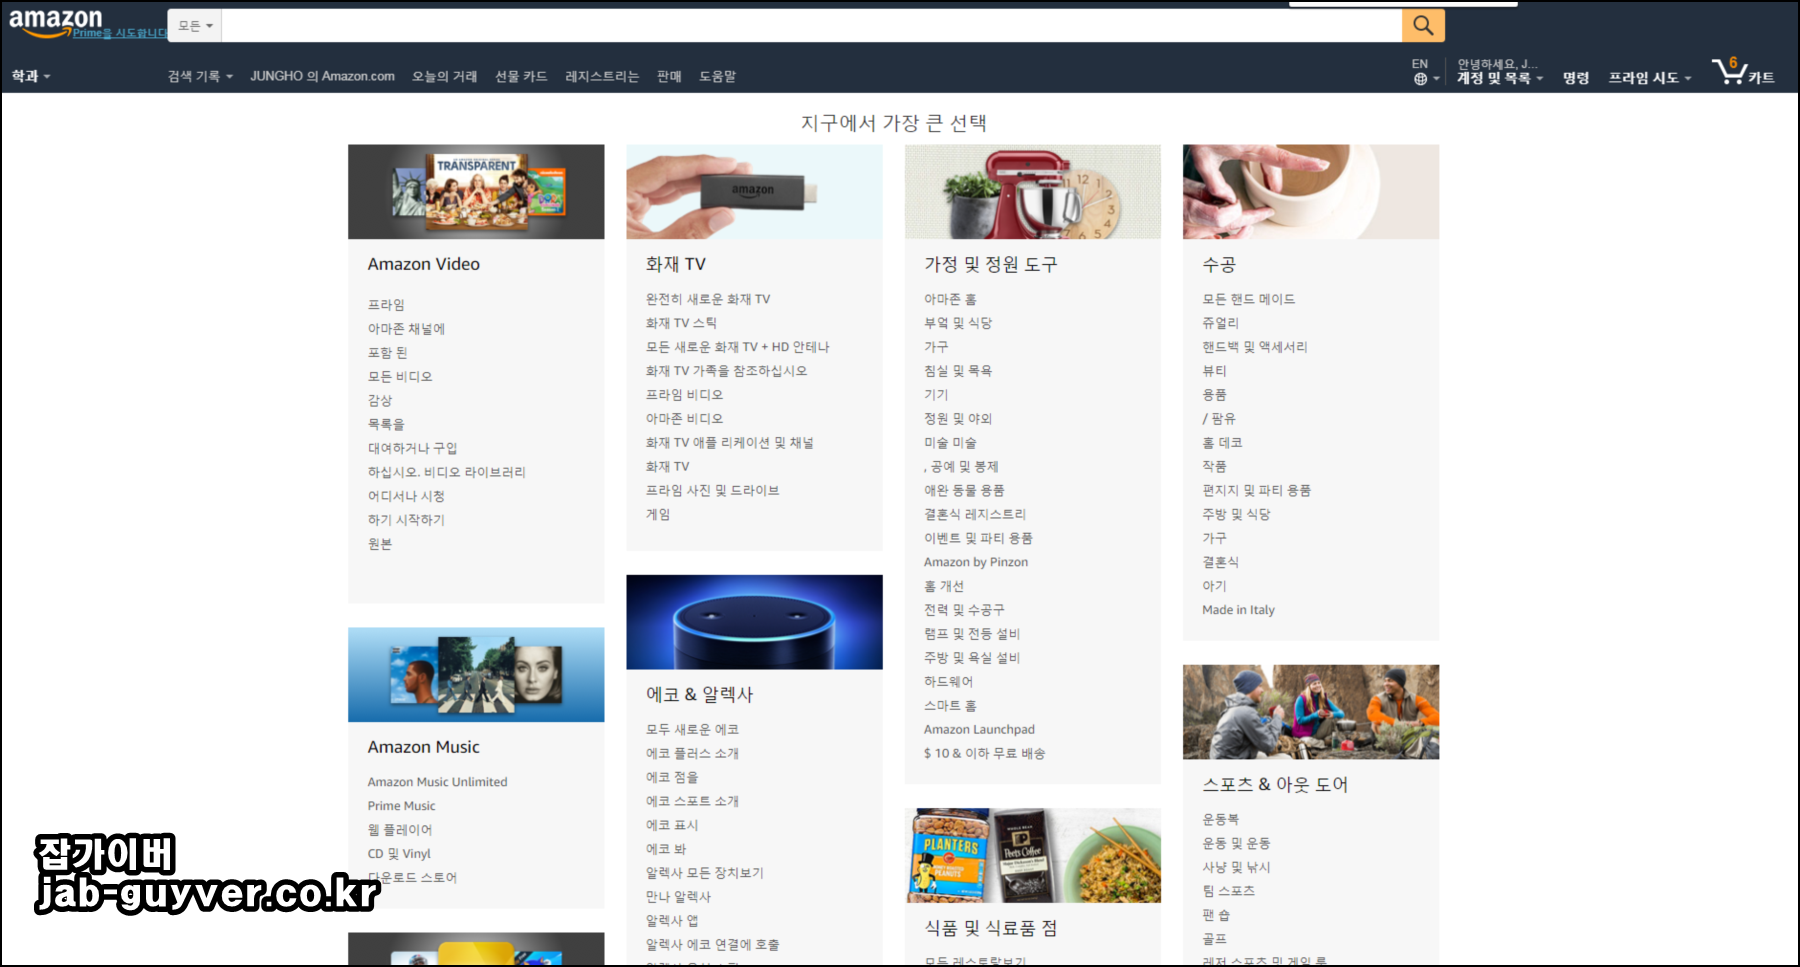
Task: Open the 에코 & 알렉사 heading
Action: [x=699, y=694]
